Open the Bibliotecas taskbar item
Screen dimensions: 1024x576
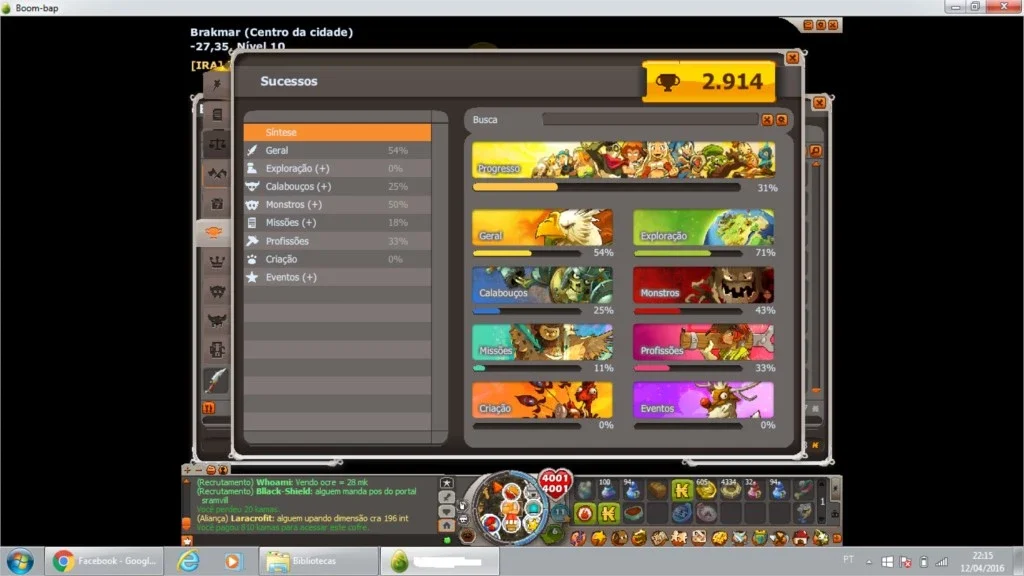[x=317, y=561]
